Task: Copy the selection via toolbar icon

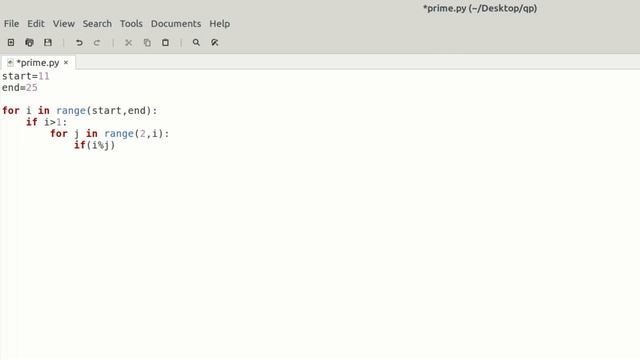Action: (x=147, y=42)
